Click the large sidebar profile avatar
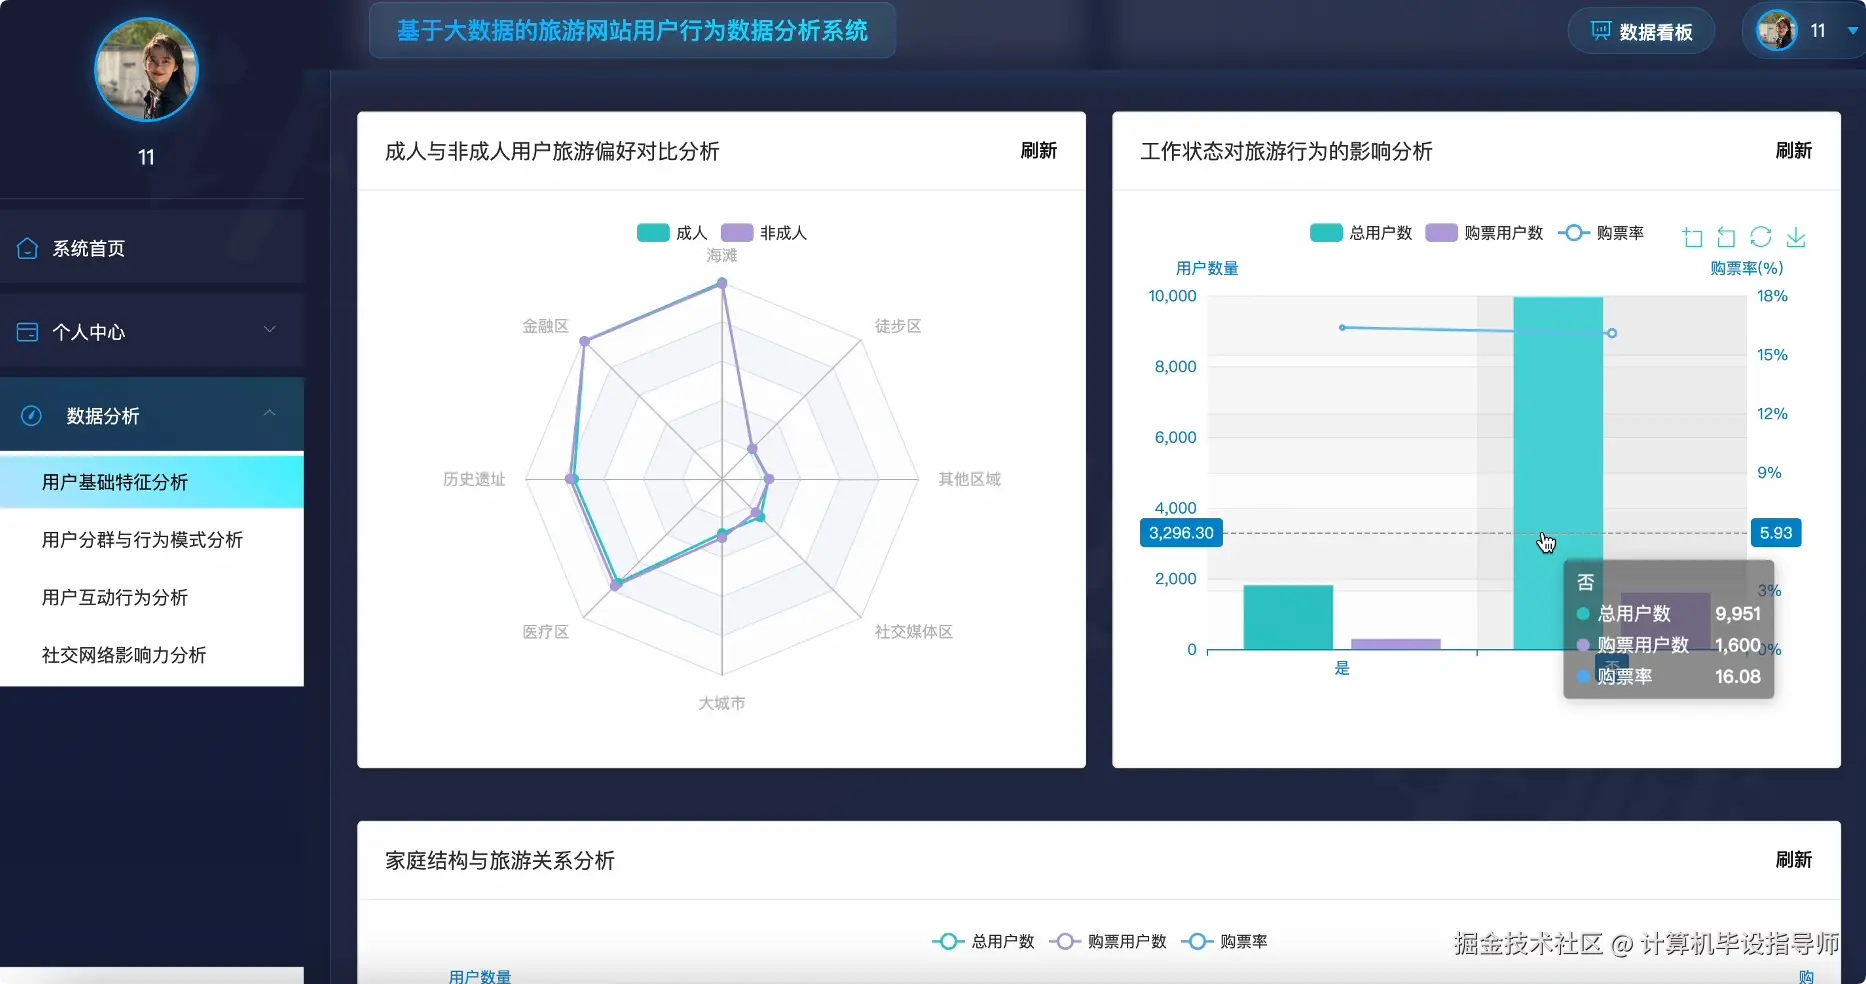The width and height of the screenshot is (1866, 984). (x=146, y=69)
